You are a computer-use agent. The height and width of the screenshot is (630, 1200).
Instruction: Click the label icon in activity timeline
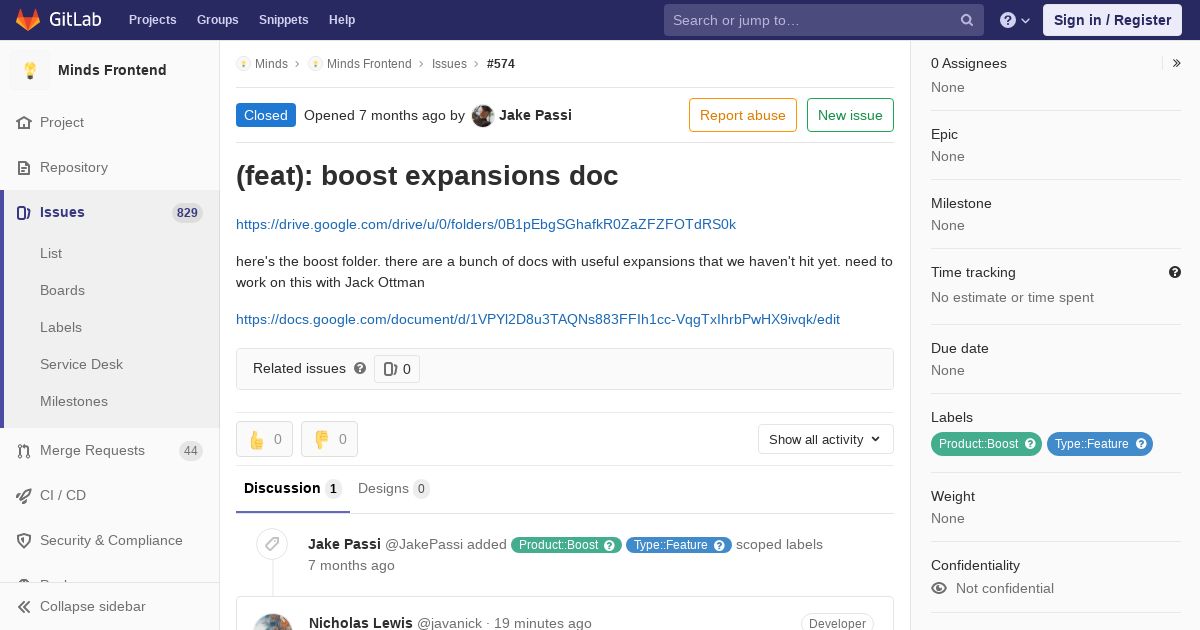pyautogui.click(x=271, y=544)
